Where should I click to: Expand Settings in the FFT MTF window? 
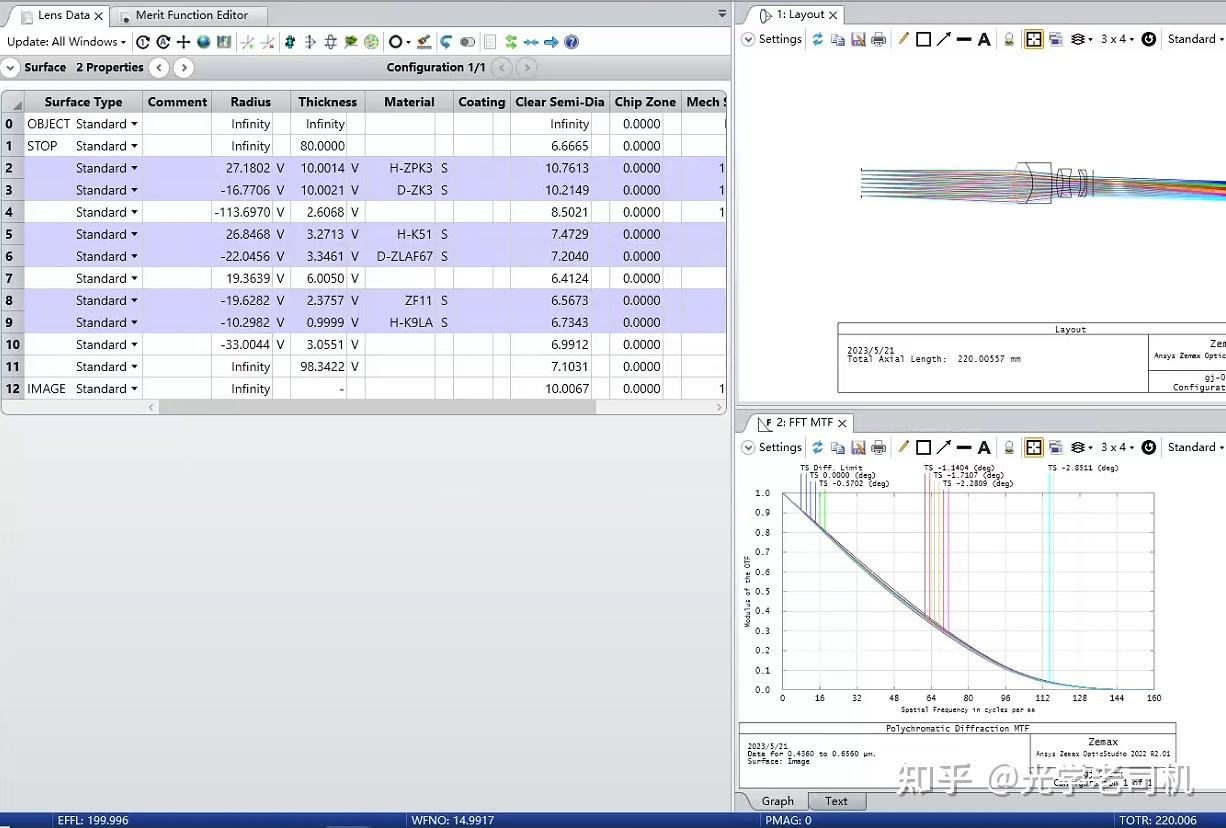771,447
